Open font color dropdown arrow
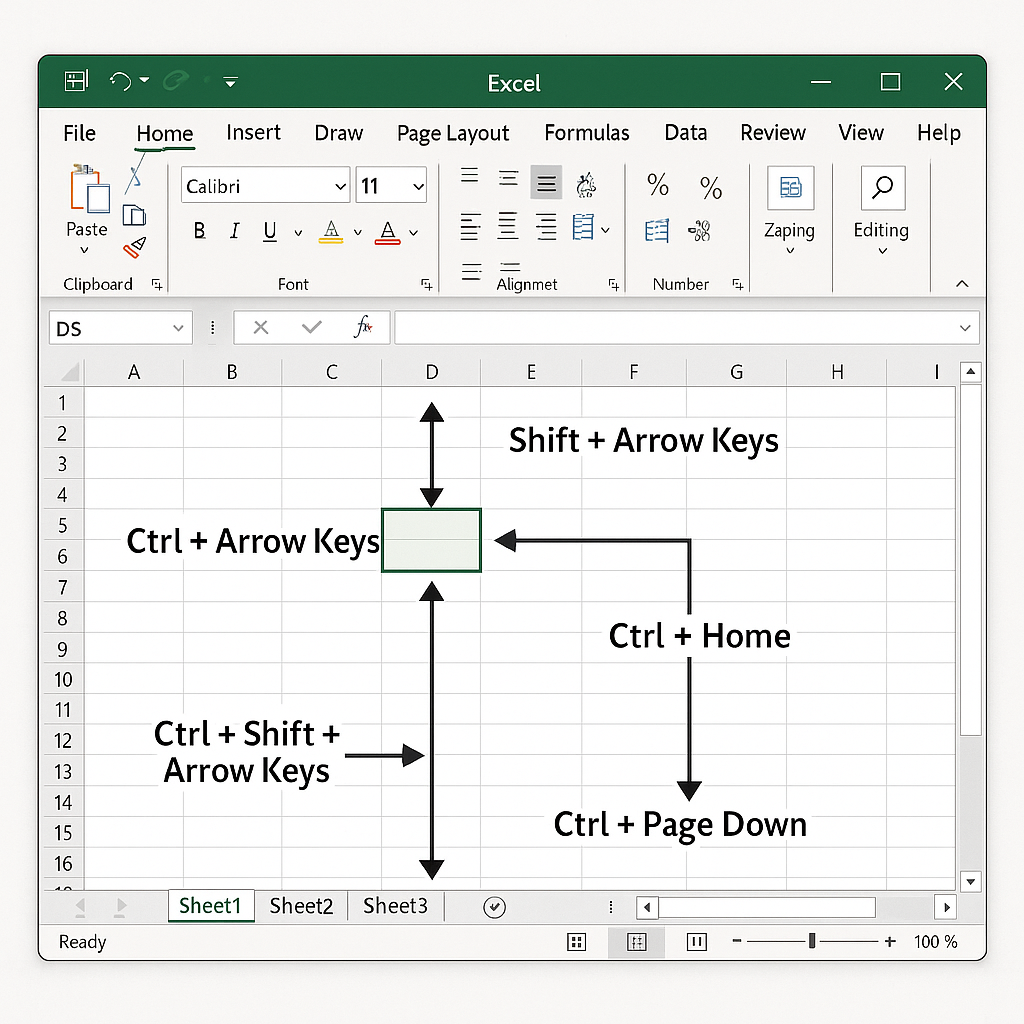The width and height of the screenshot is (1024, 1024). pos(413,232)
